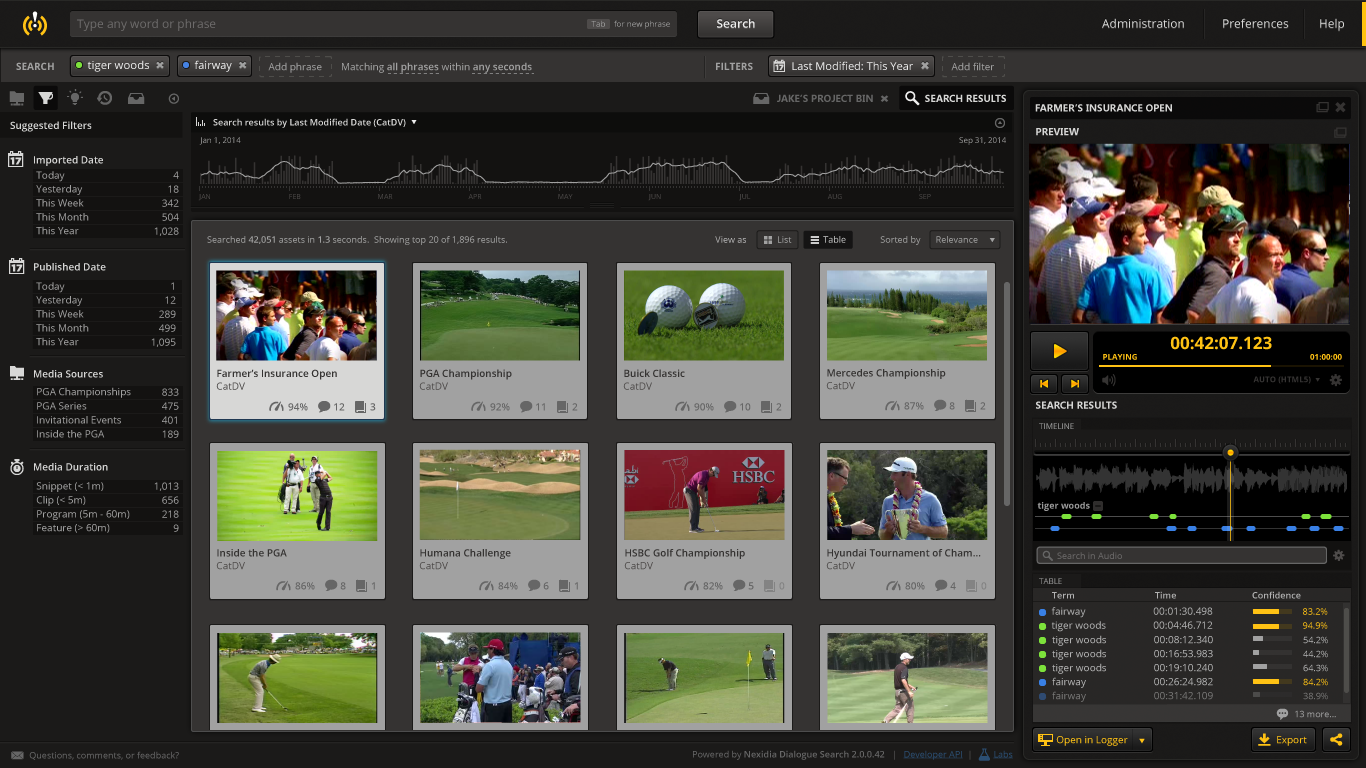Screen dimensions: 1366x768
Task: Play the preview video
Action: click(1059, 351)
